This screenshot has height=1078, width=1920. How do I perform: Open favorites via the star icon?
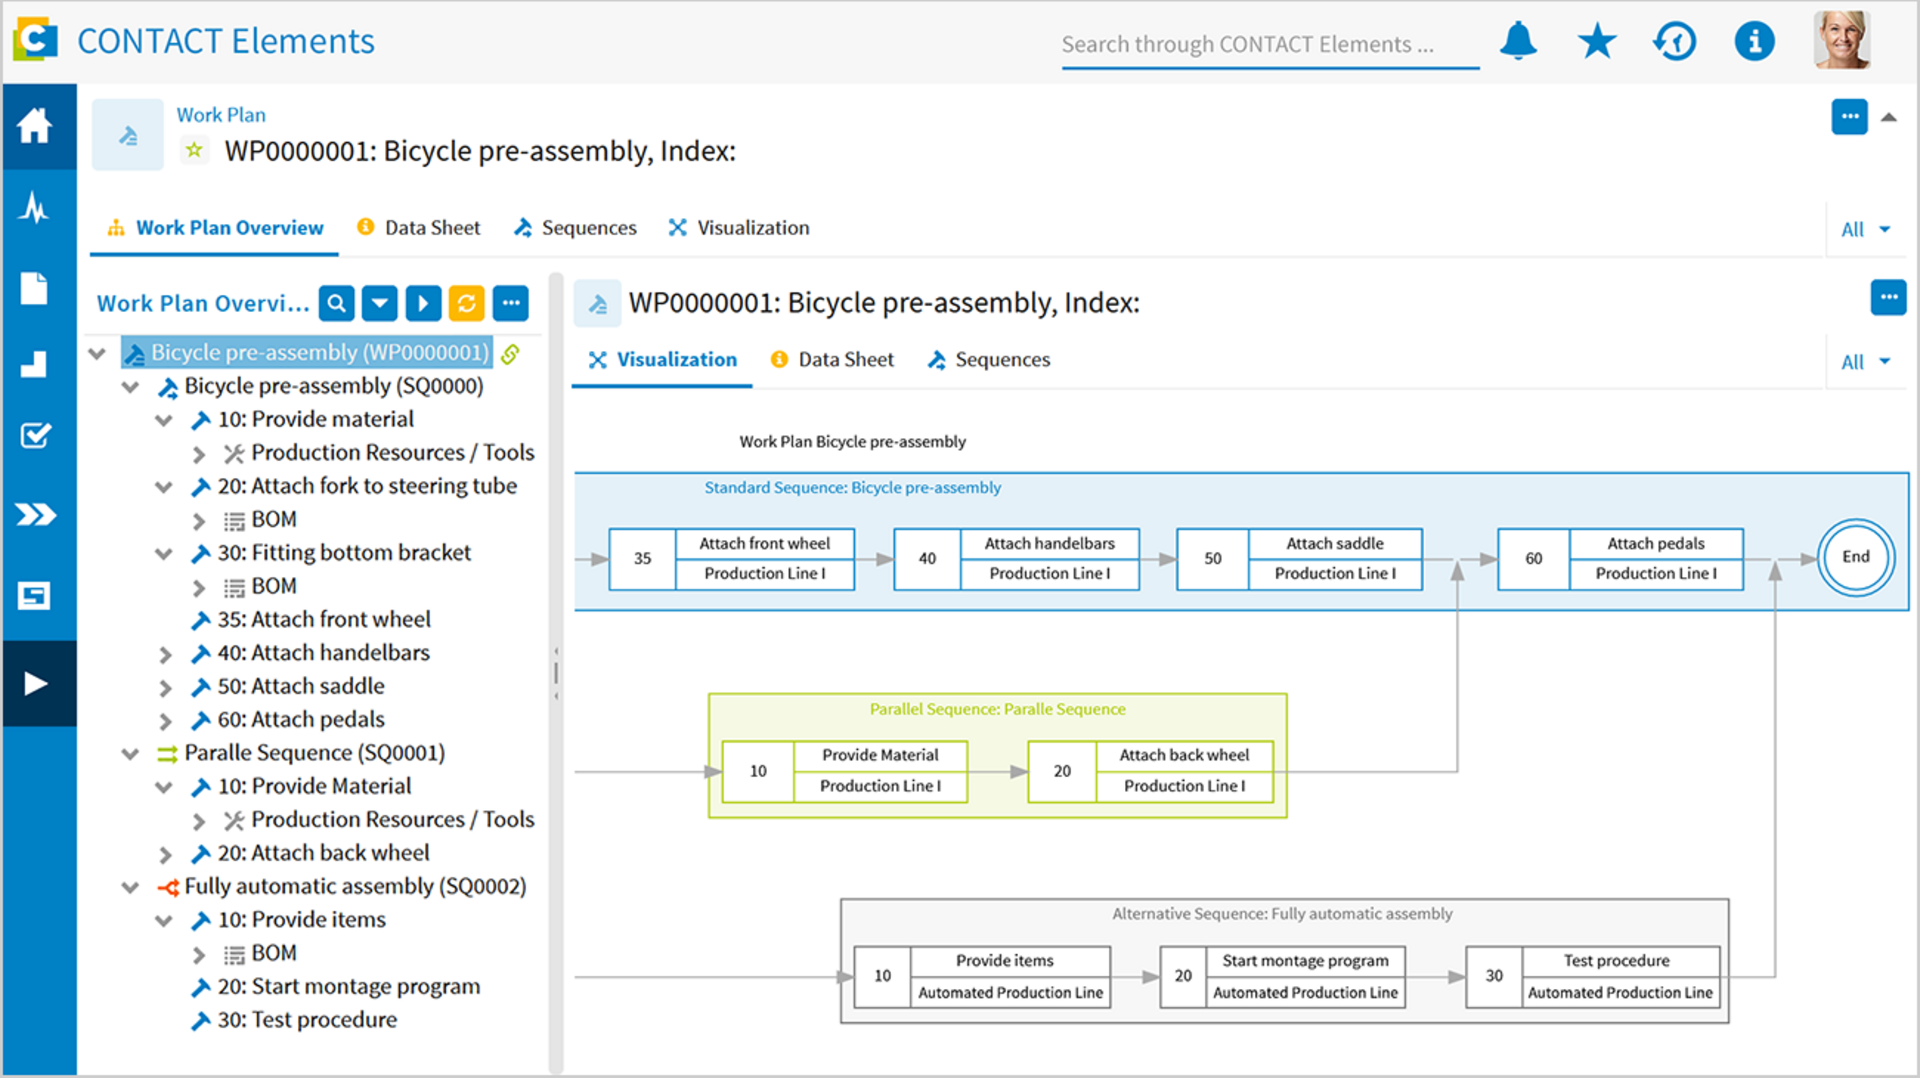(x=1596, y=42)
